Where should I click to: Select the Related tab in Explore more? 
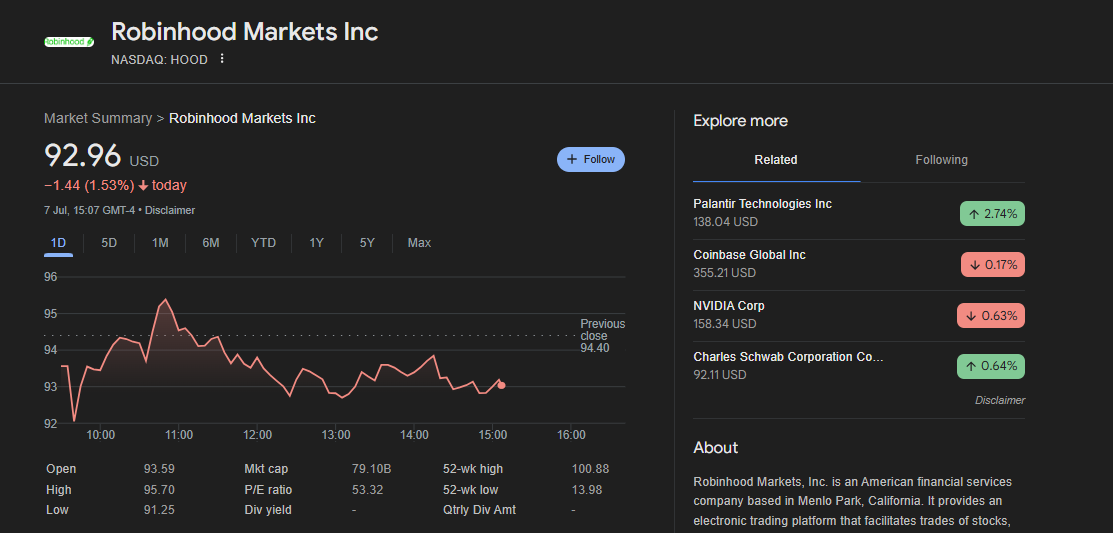coord(776,160)
